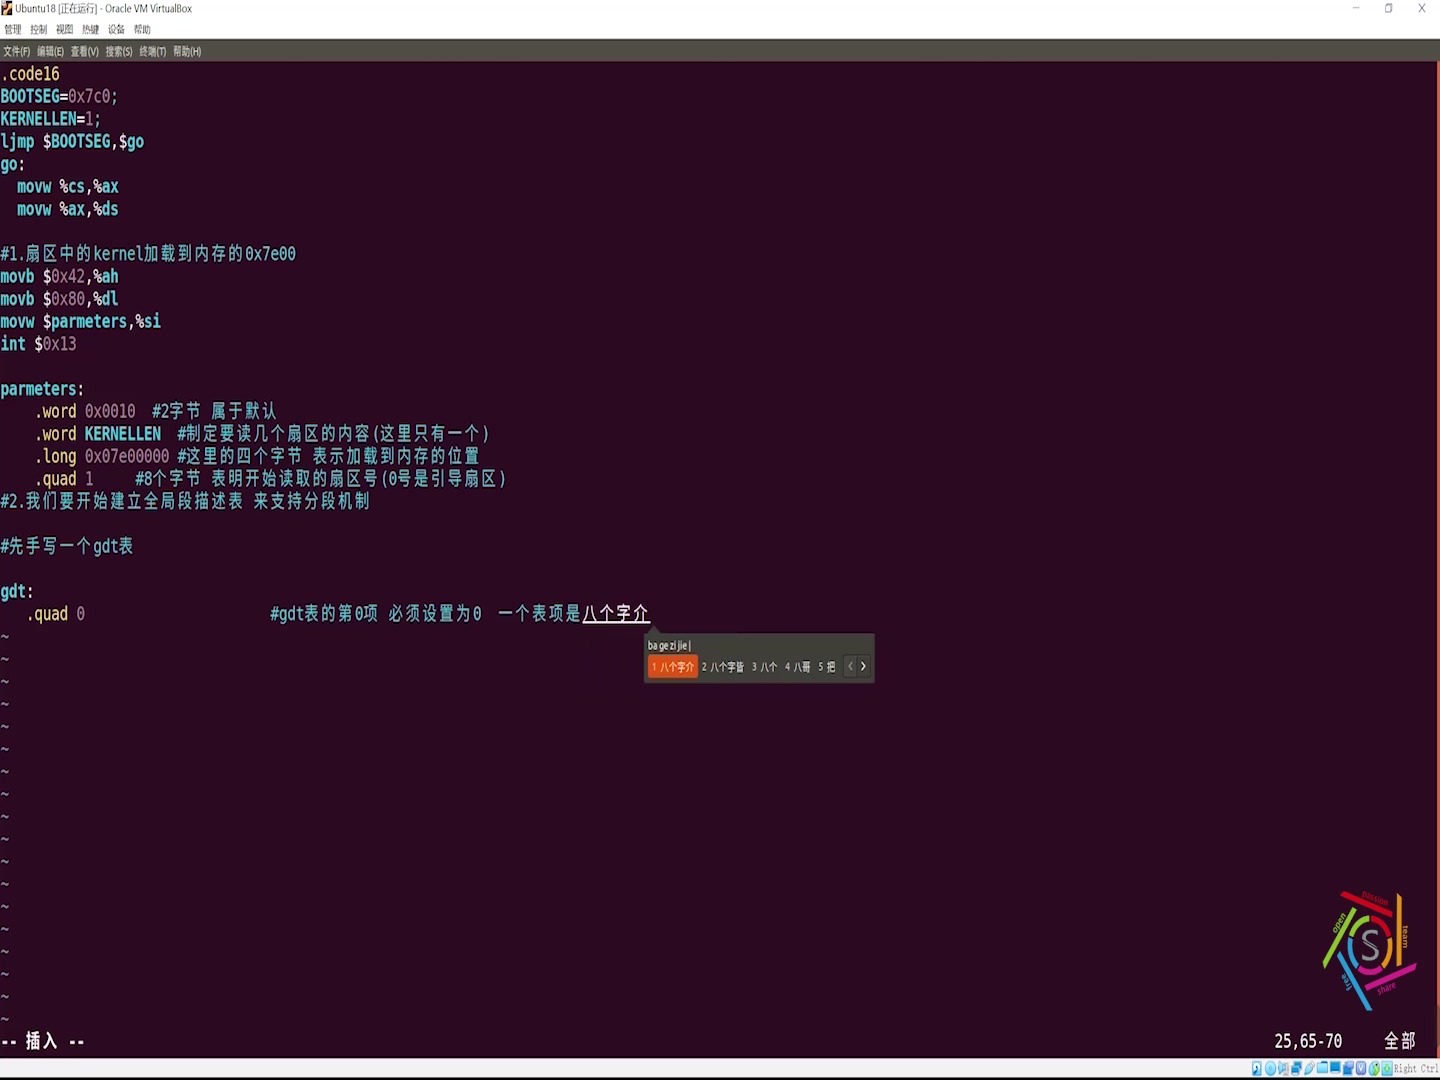The height and width of the screenshot is (1080, 1440).
Task: Open the VirtualBox 帮助 menu
Action: pos(142,30)
